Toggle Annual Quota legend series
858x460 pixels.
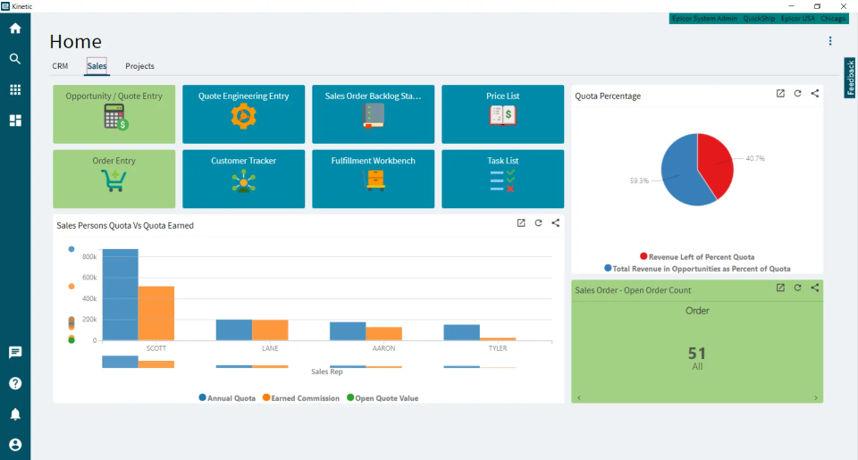click(x=227, y=398)
